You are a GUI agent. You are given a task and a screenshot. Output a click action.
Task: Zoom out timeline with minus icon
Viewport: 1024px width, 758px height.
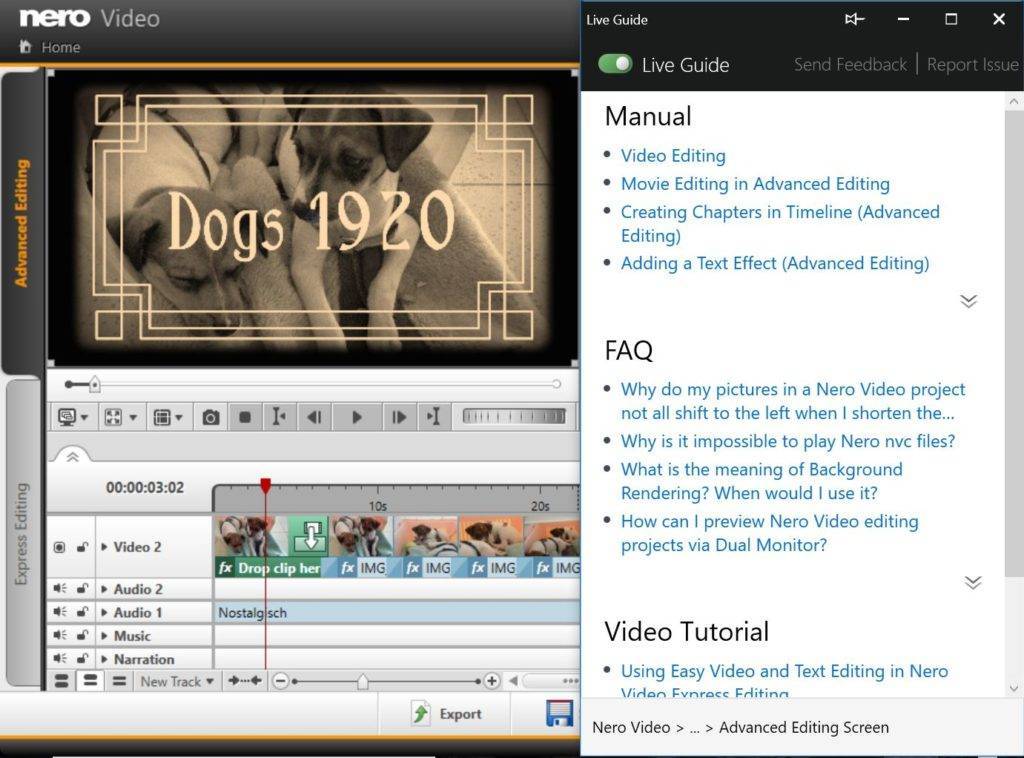(x=281, y=681)
